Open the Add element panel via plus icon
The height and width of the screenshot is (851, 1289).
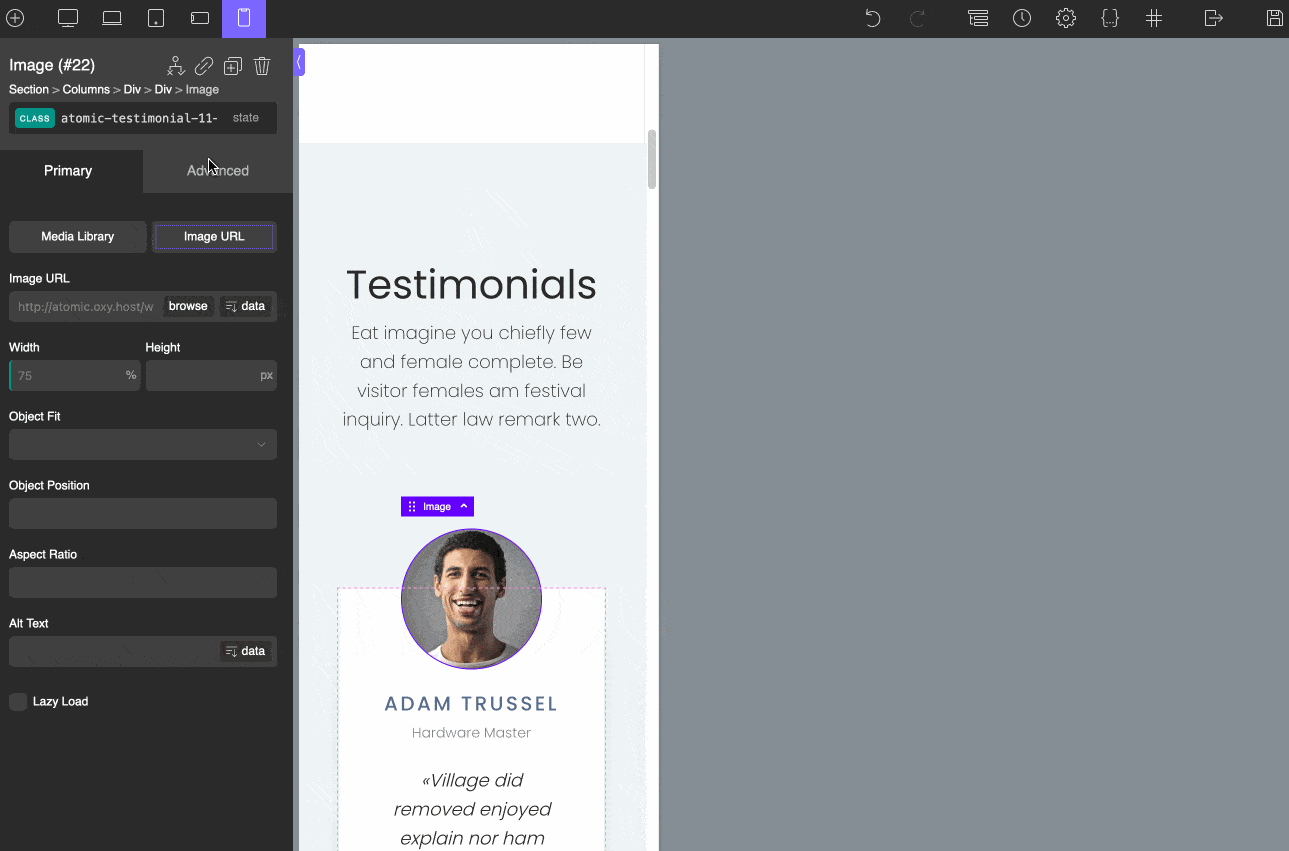(x=15, y=17)
